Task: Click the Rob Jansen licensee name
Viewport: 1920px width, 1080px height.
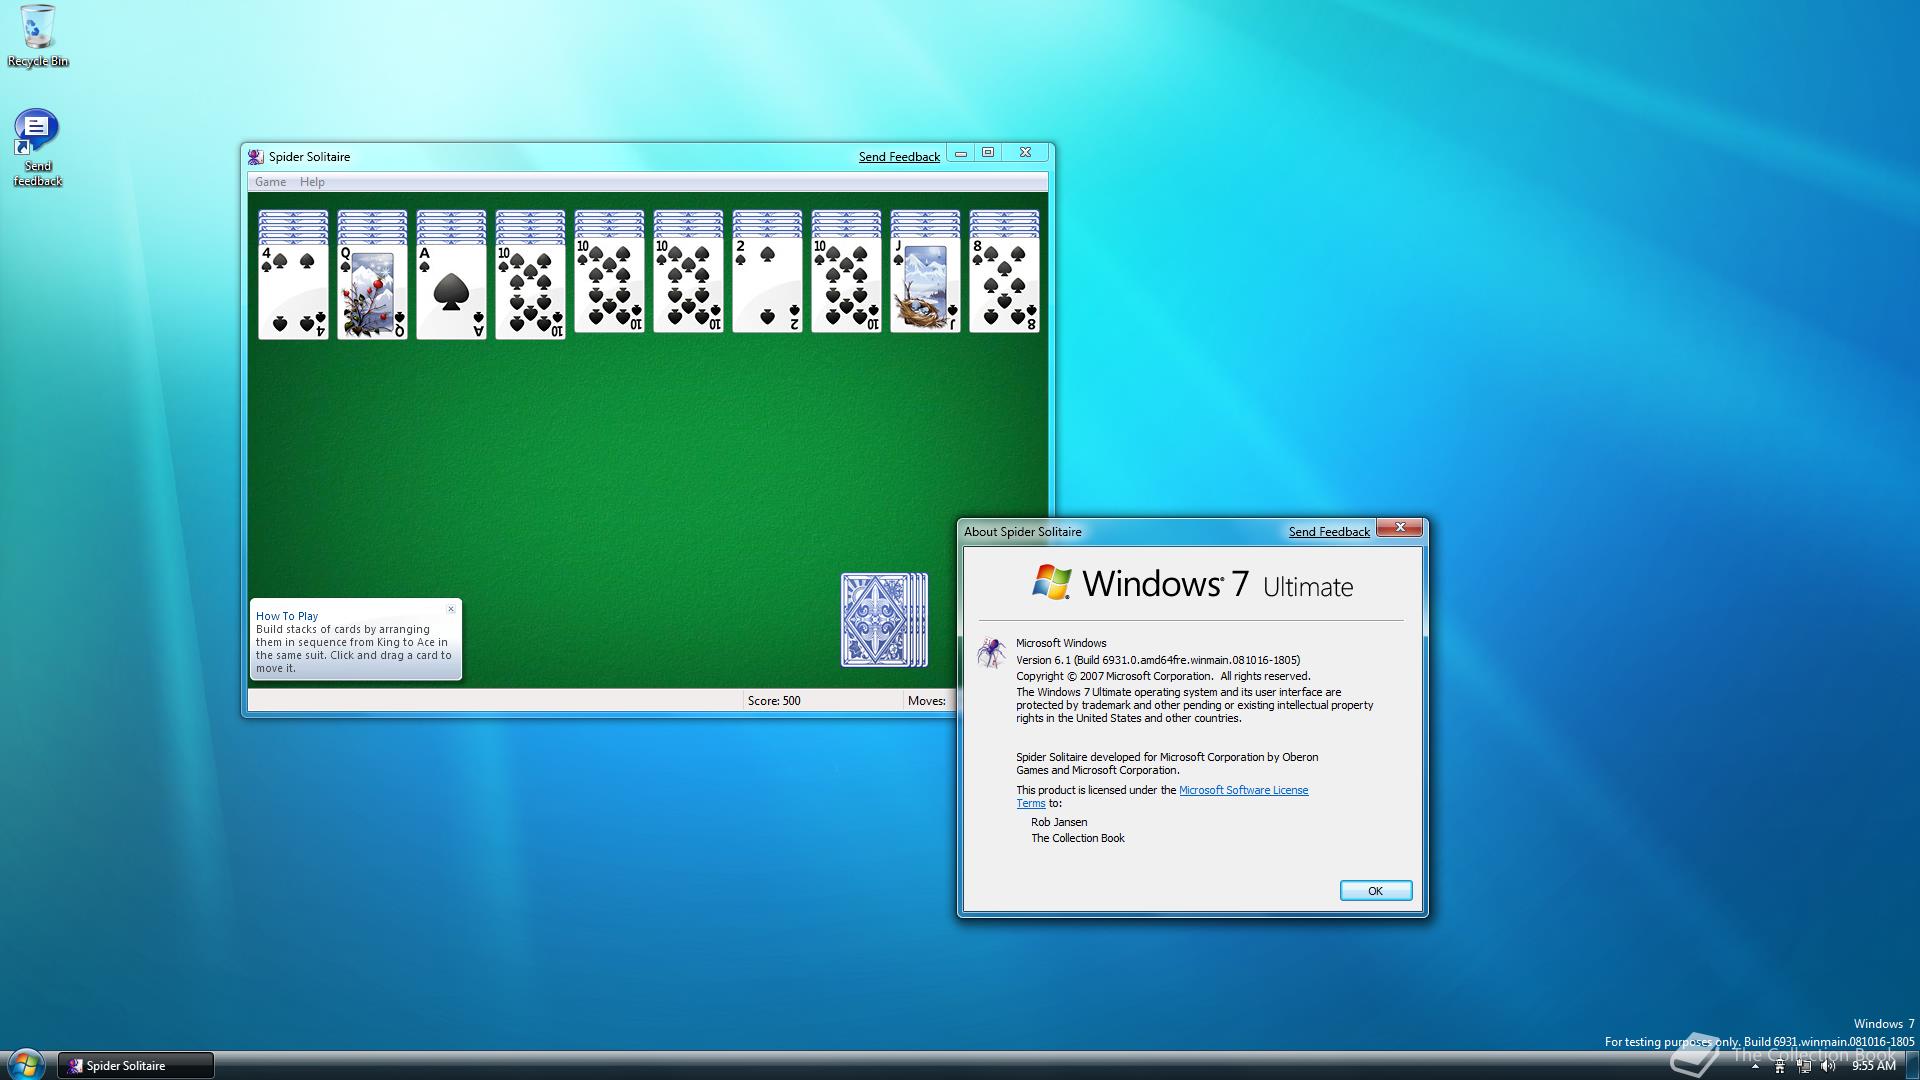Action: tap(1059, 822)
